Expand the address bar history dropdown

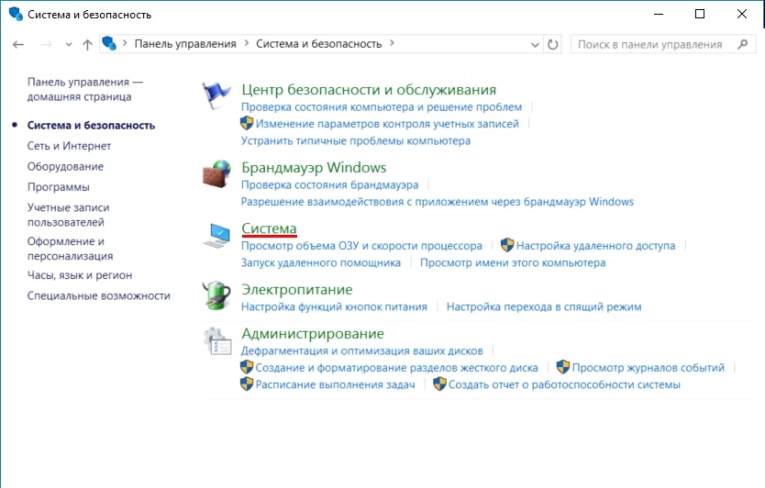coord(536,44)
